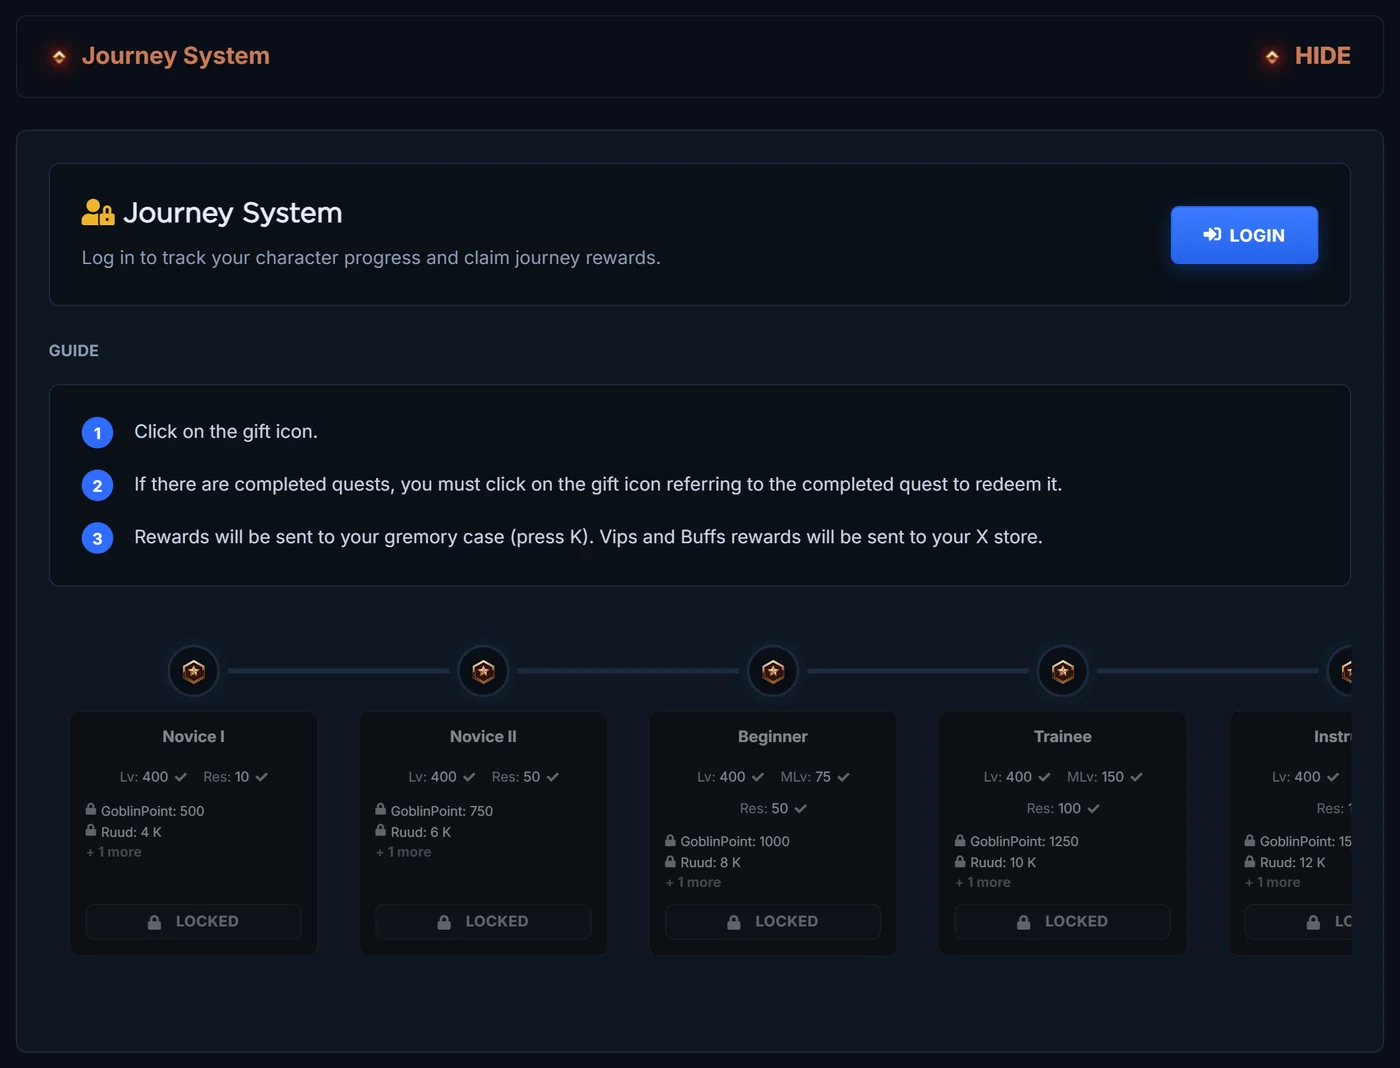Viewport: 1400px width, 1068px height.
Task: Click the blue LOGIN button
Action: 1244,235
